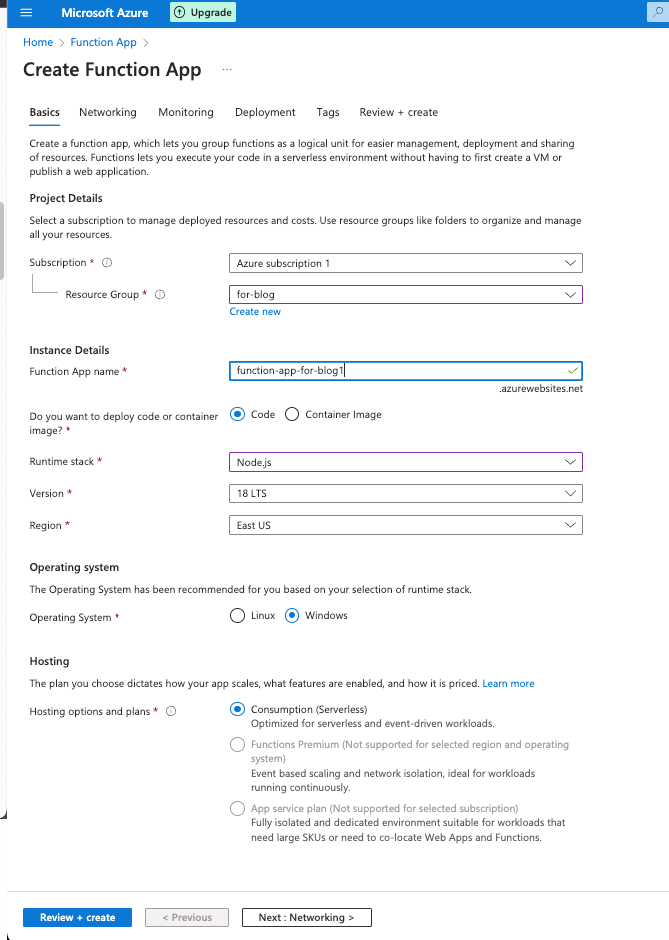The height and width of the screenshot is (940, 669).
Task: Switch to the Networking tab
Action: click(x=107, y=112)
